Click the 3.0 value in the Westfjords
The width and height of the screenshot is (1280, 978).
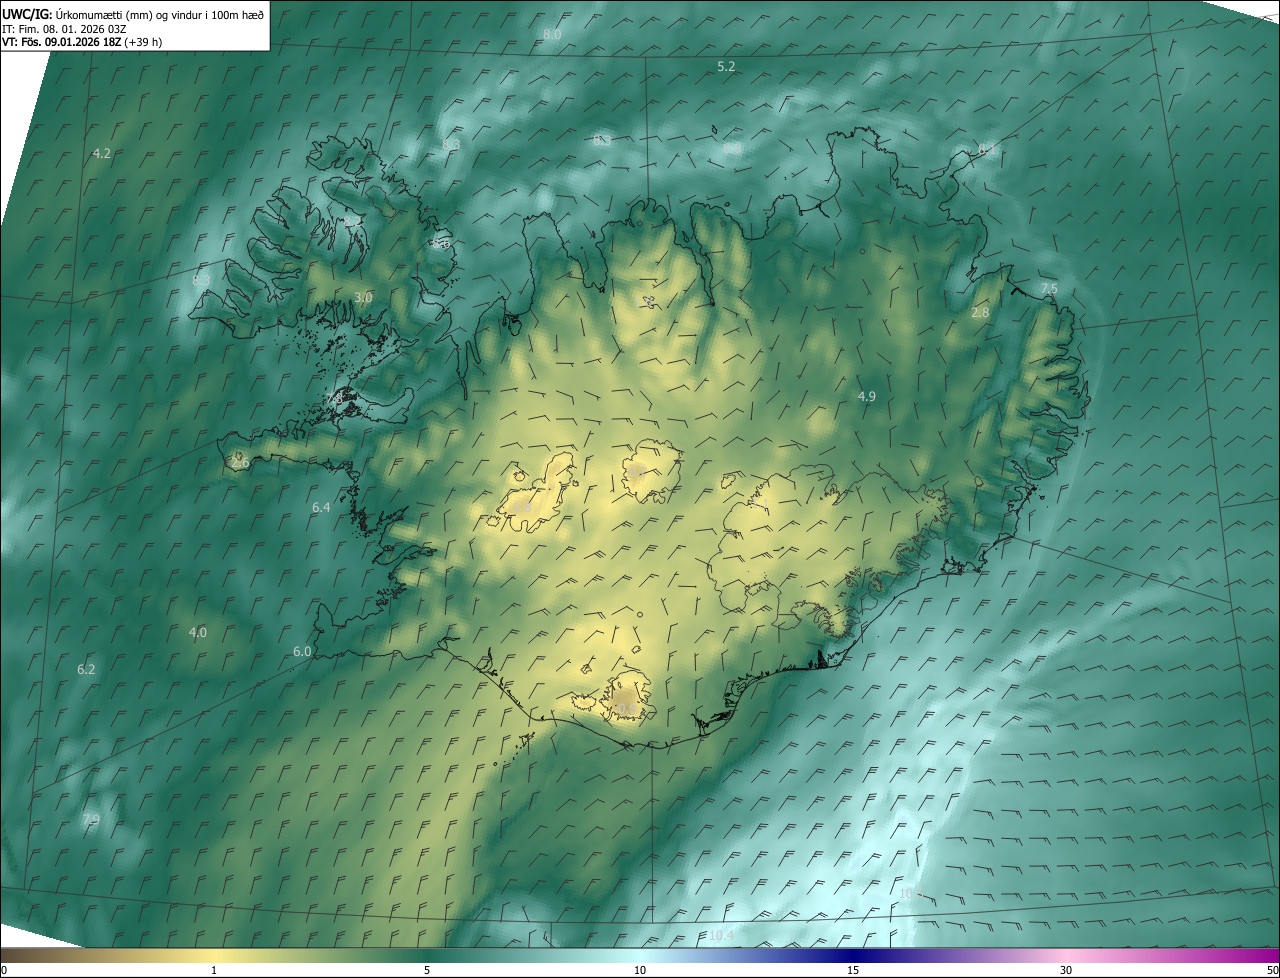pos(363,297)
